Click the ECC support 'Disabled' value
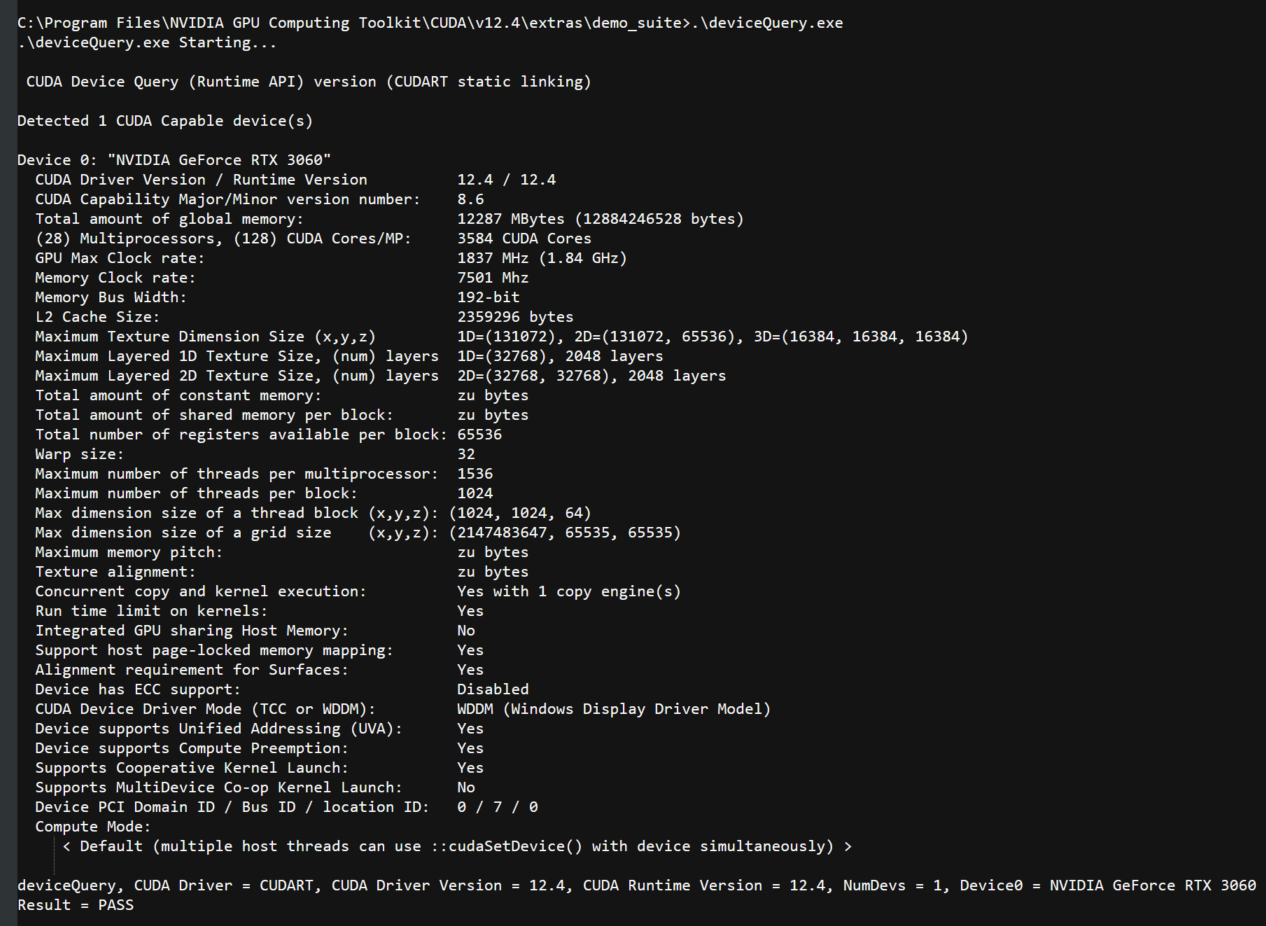1266x926 pixels. coord(493,689)
